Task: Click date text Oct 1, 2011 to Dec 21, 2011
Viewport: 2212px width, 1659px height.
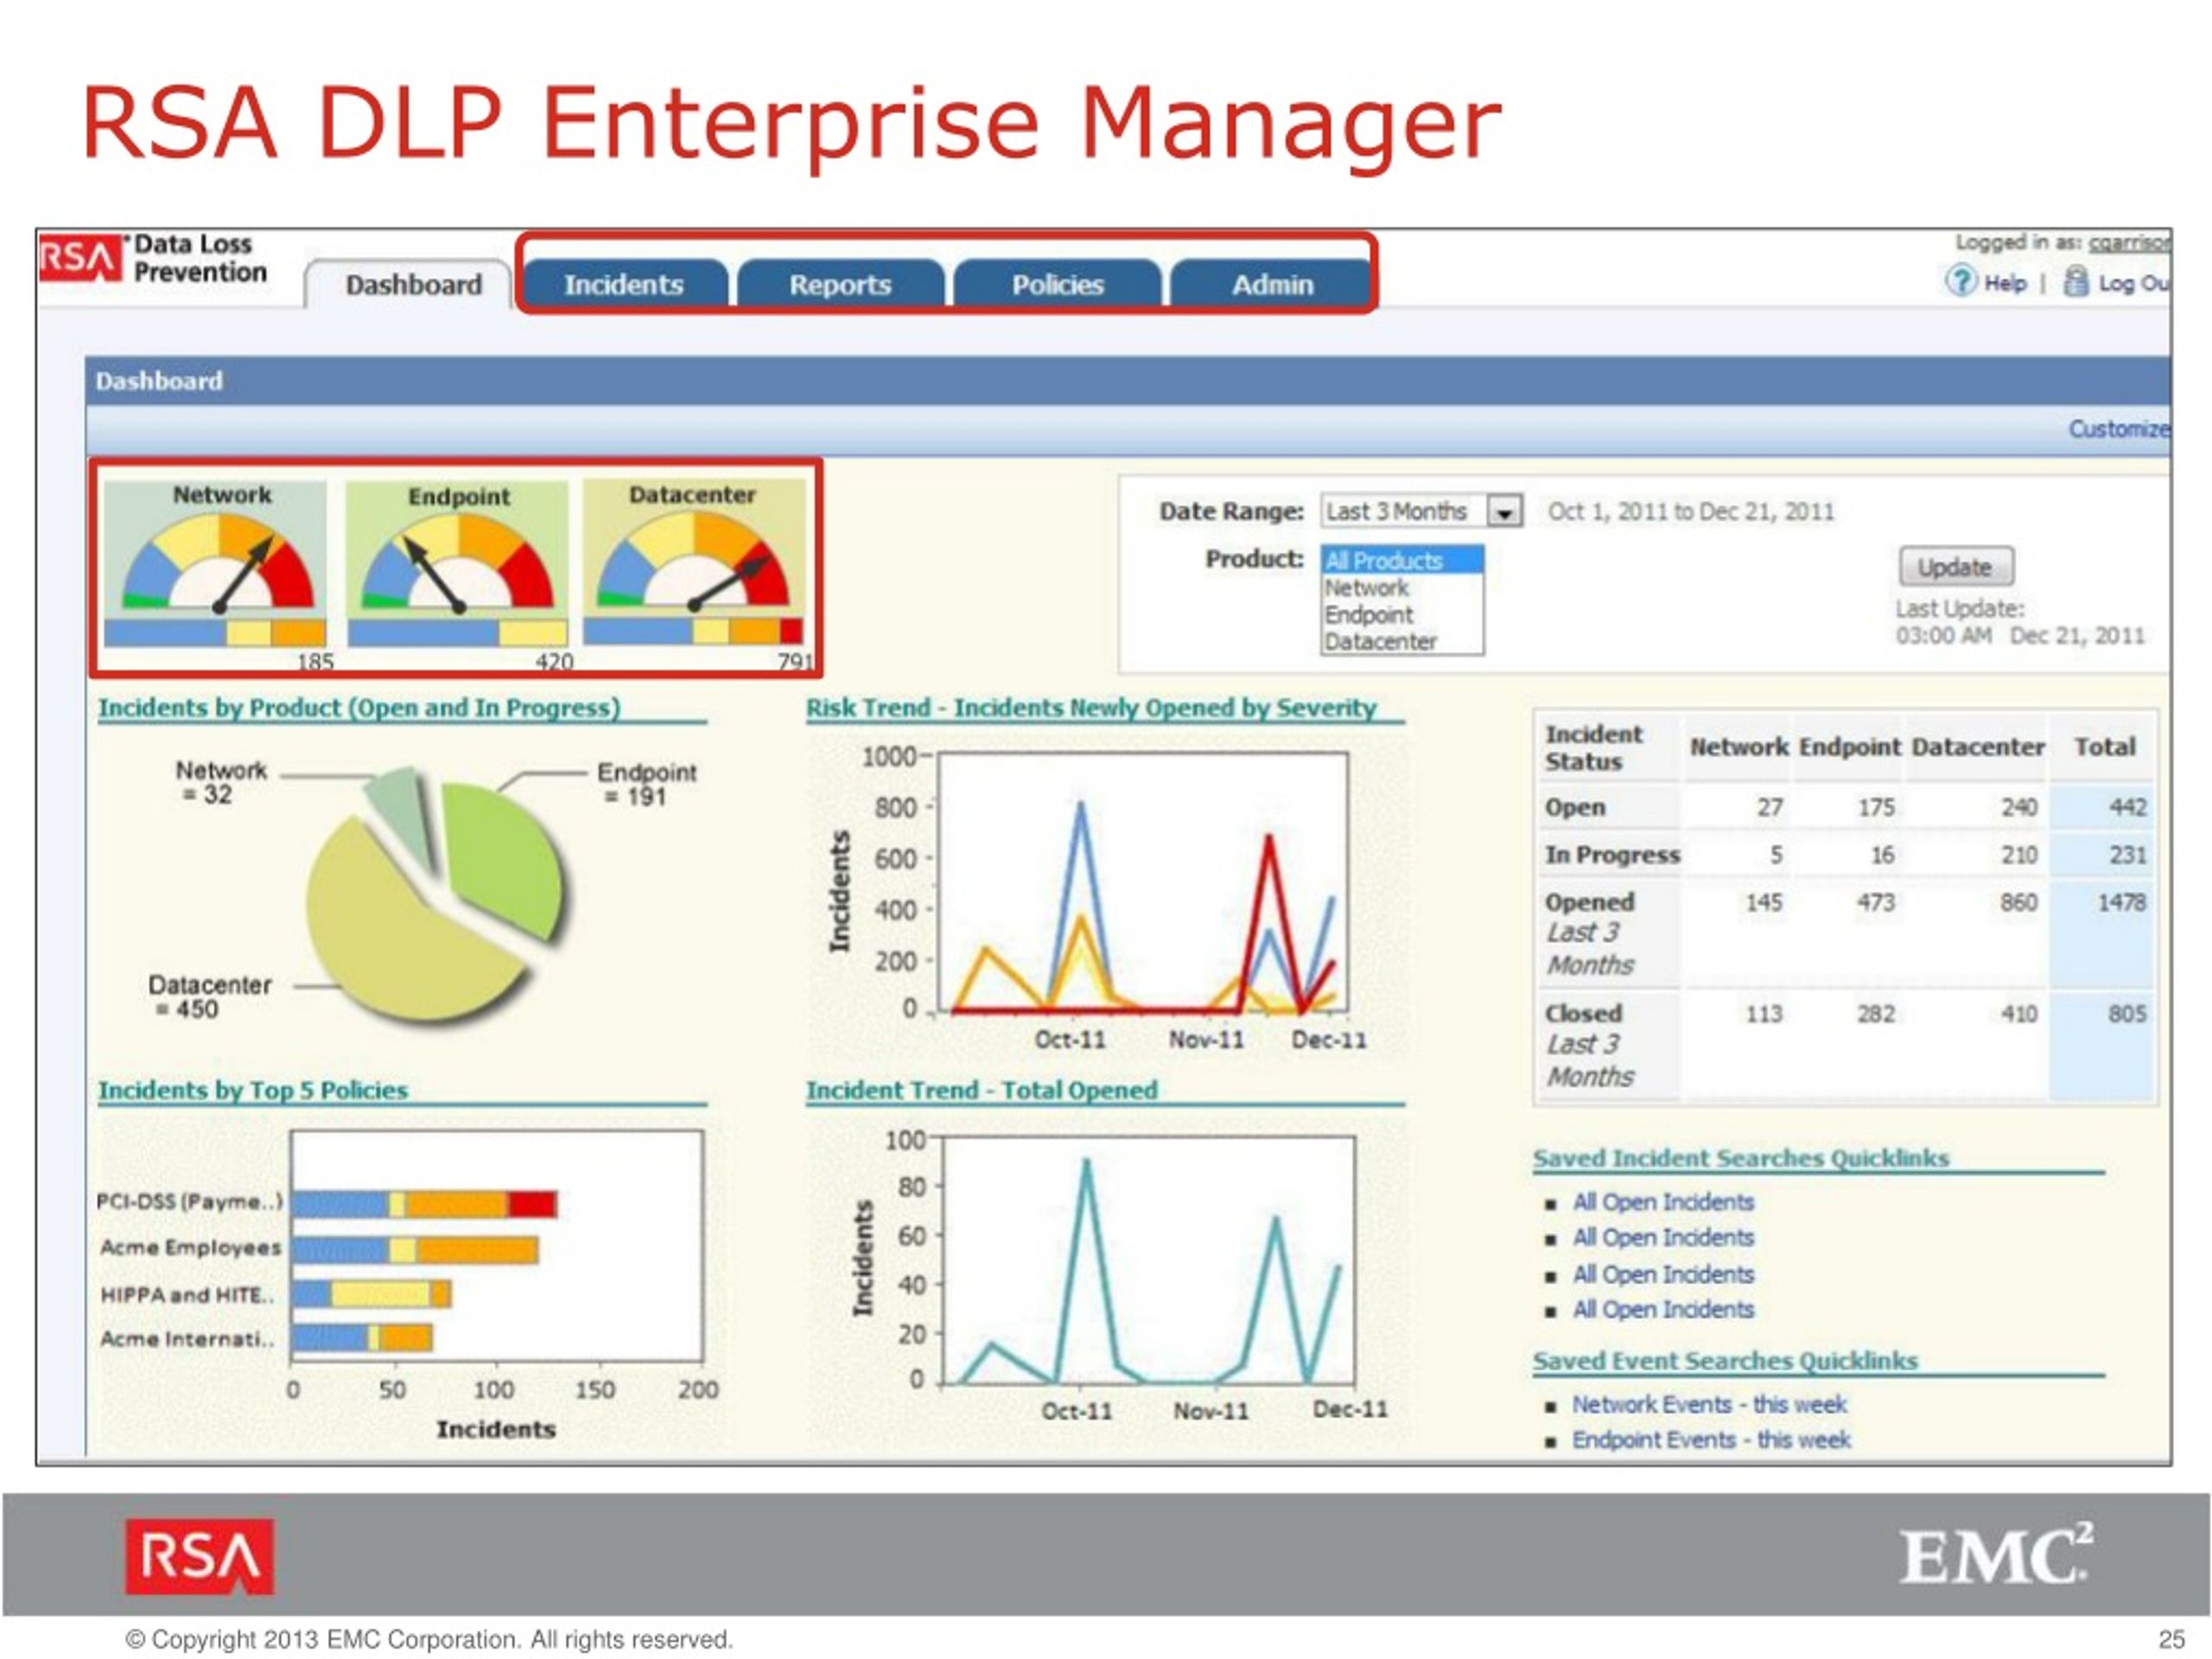Action: coord(1691,512)
